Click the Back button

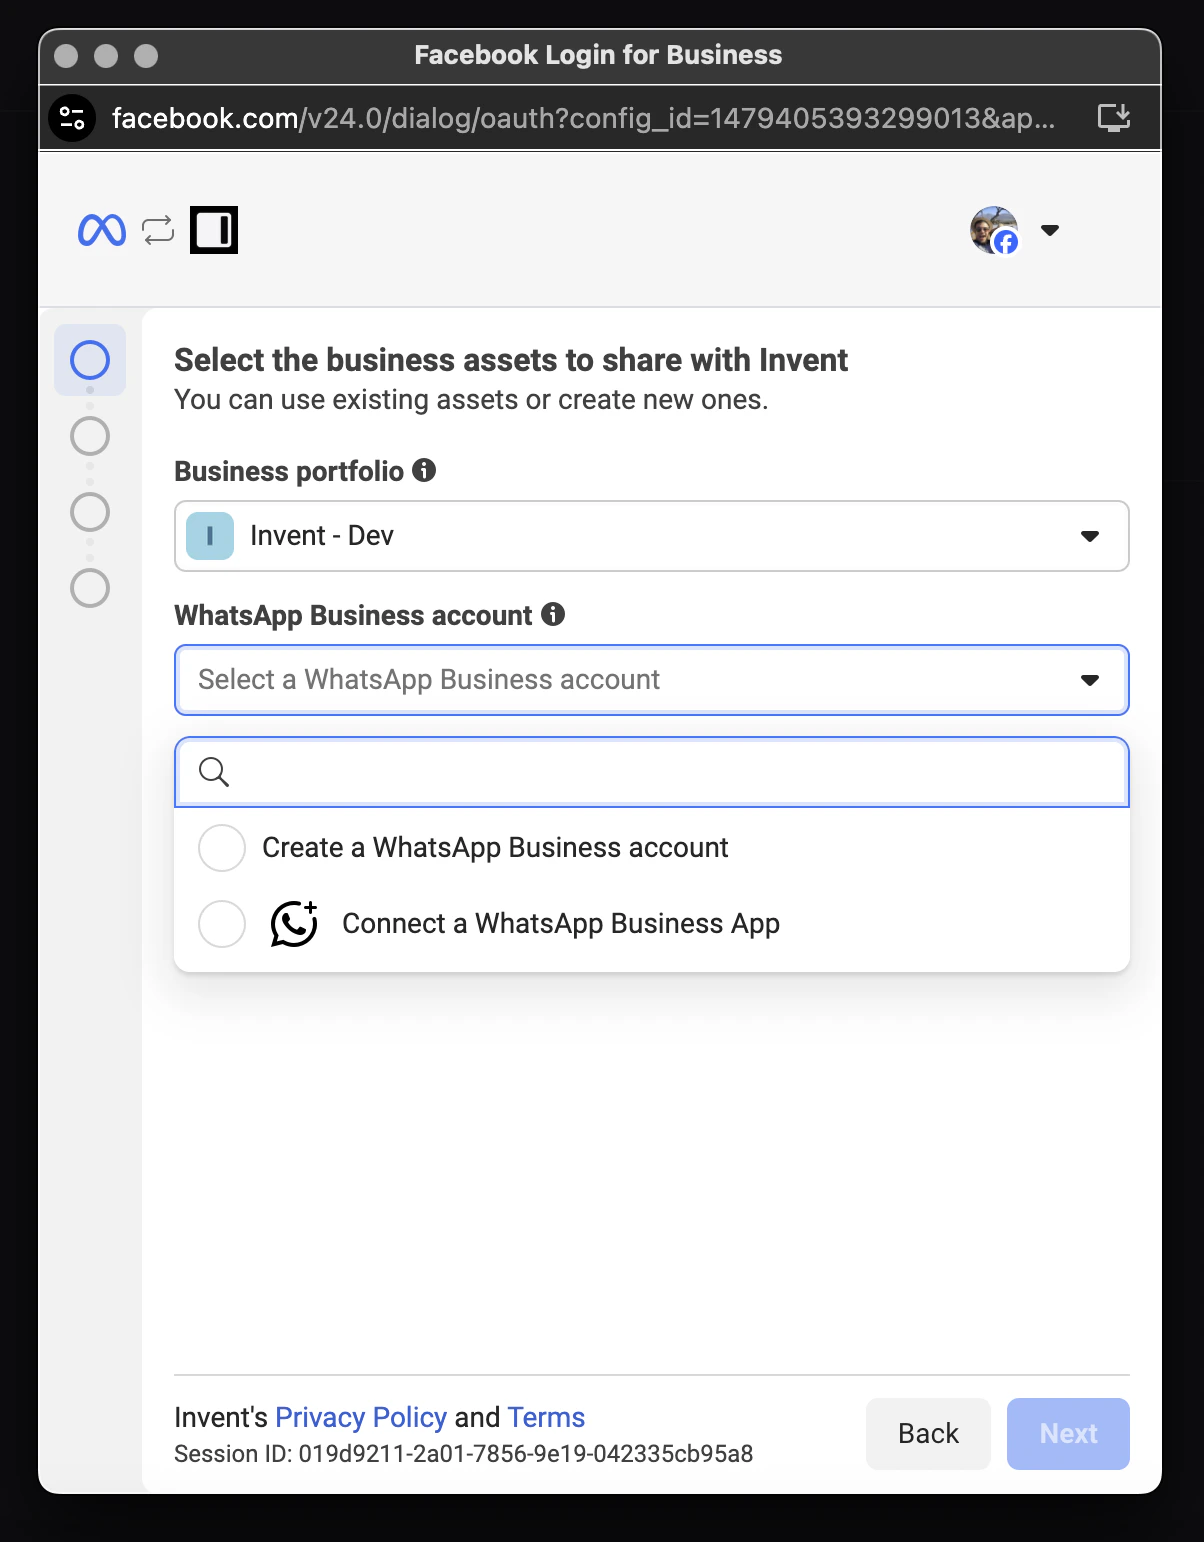pos(927,1433)
